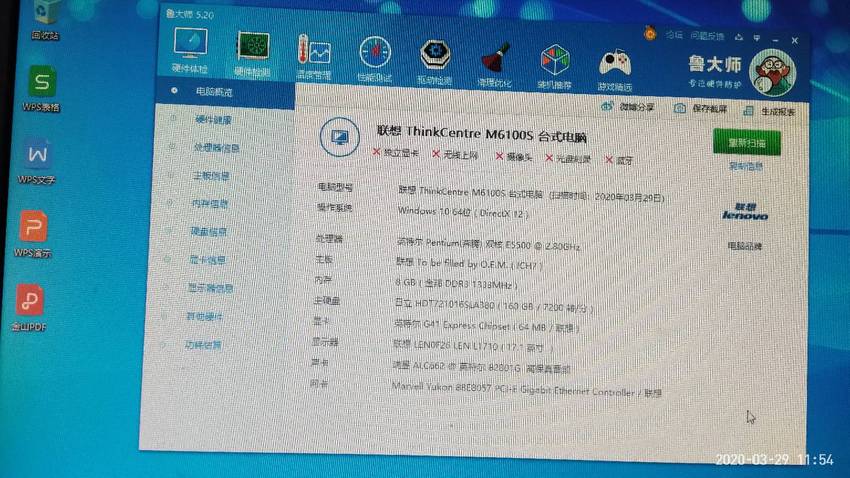Open 金山PDF desktop shortcut

coord(30,308)
